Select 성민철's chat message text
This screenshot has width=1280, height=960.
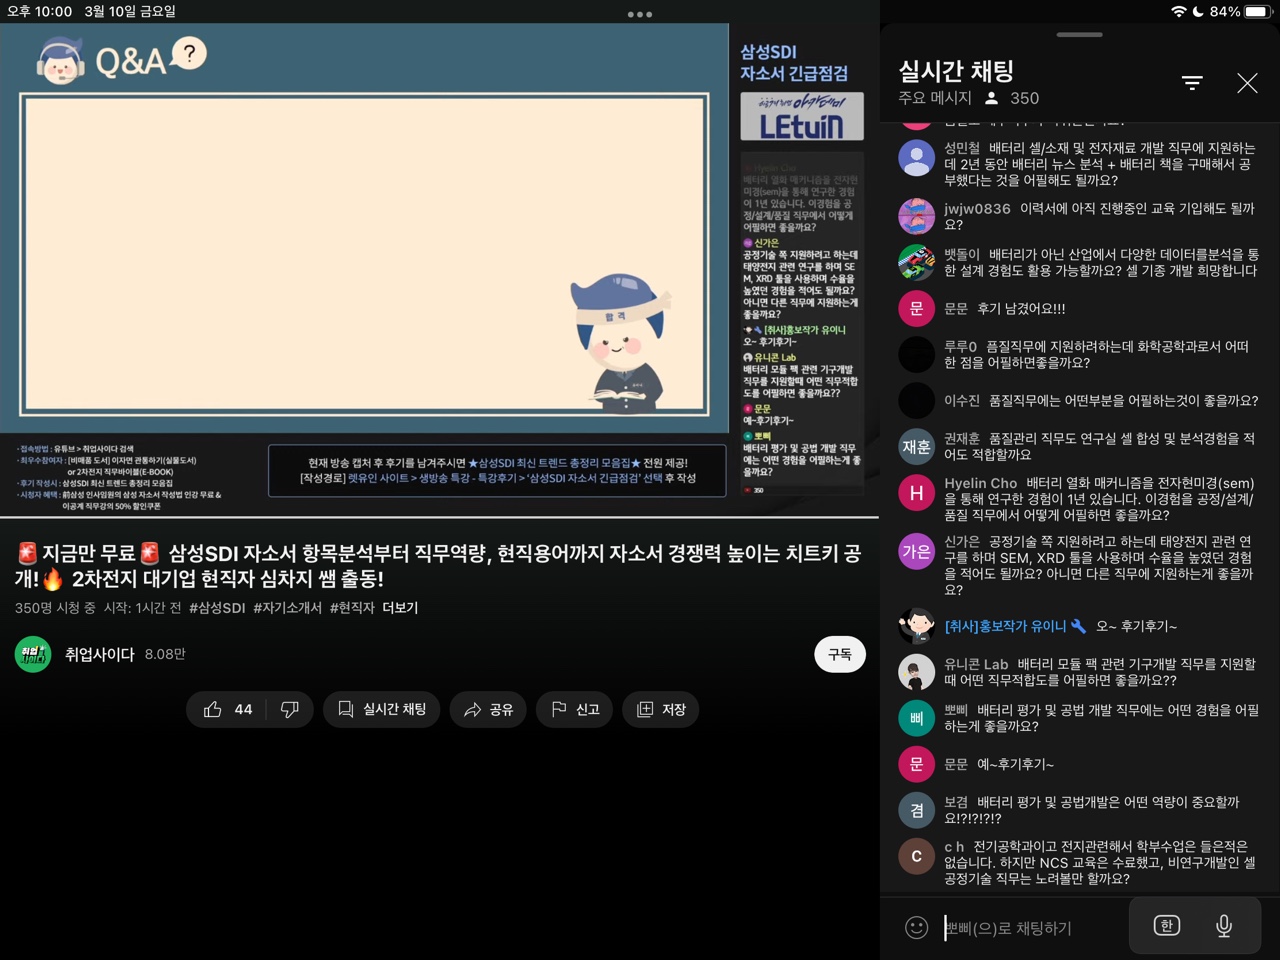(x=1100, y=164)
